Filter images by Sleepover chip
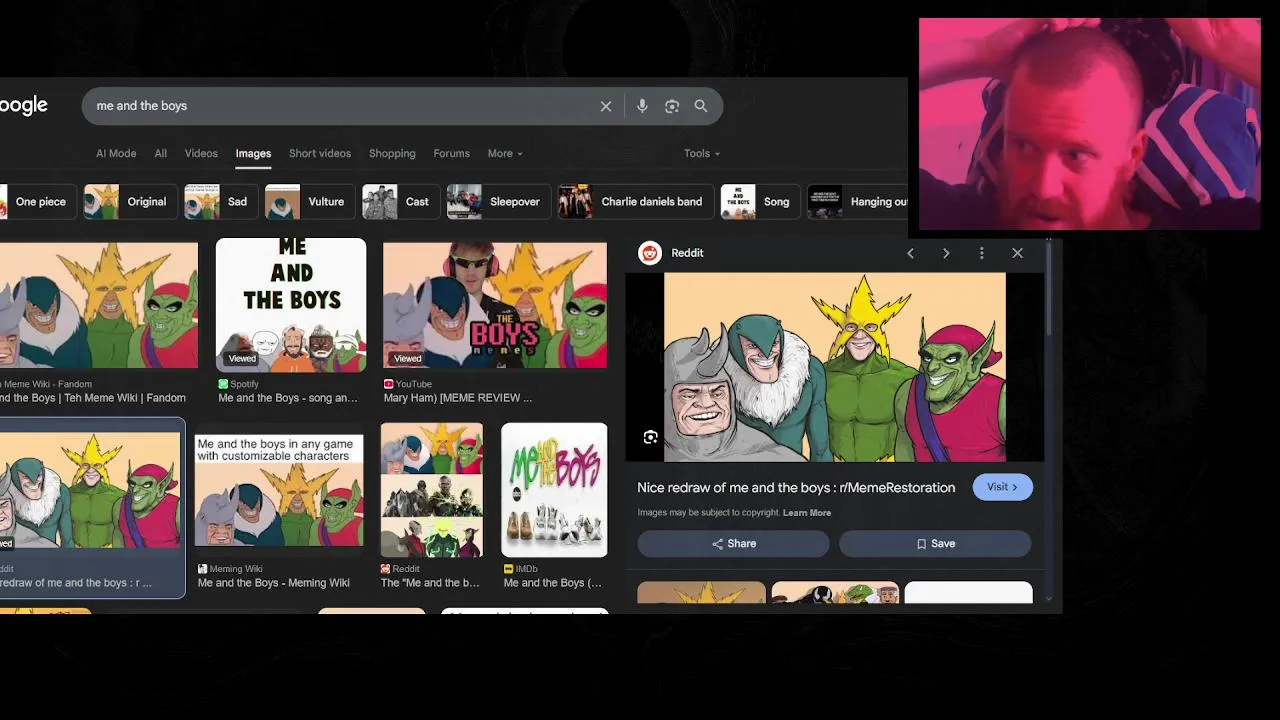The height and width of the screenshot is (720, 1280). [498, 202]
